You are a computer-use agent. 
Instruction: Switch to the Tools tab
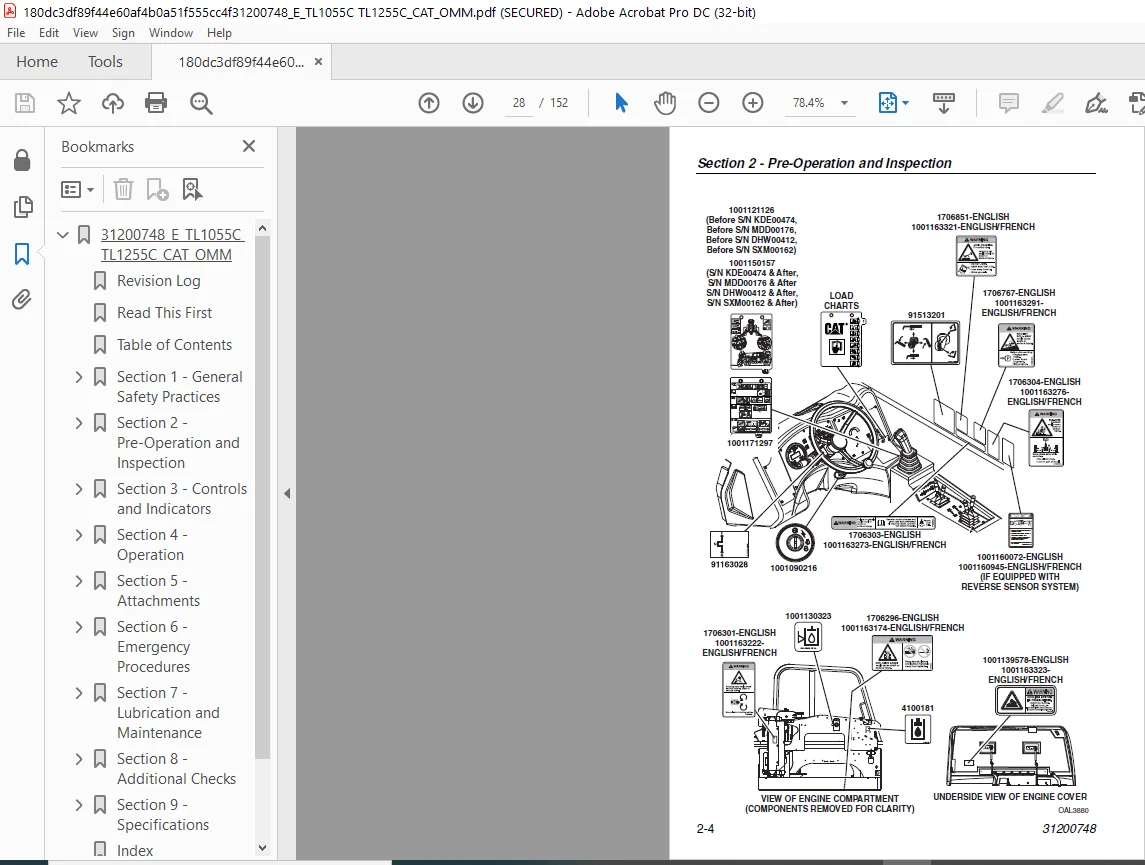[x=105, y=62]
